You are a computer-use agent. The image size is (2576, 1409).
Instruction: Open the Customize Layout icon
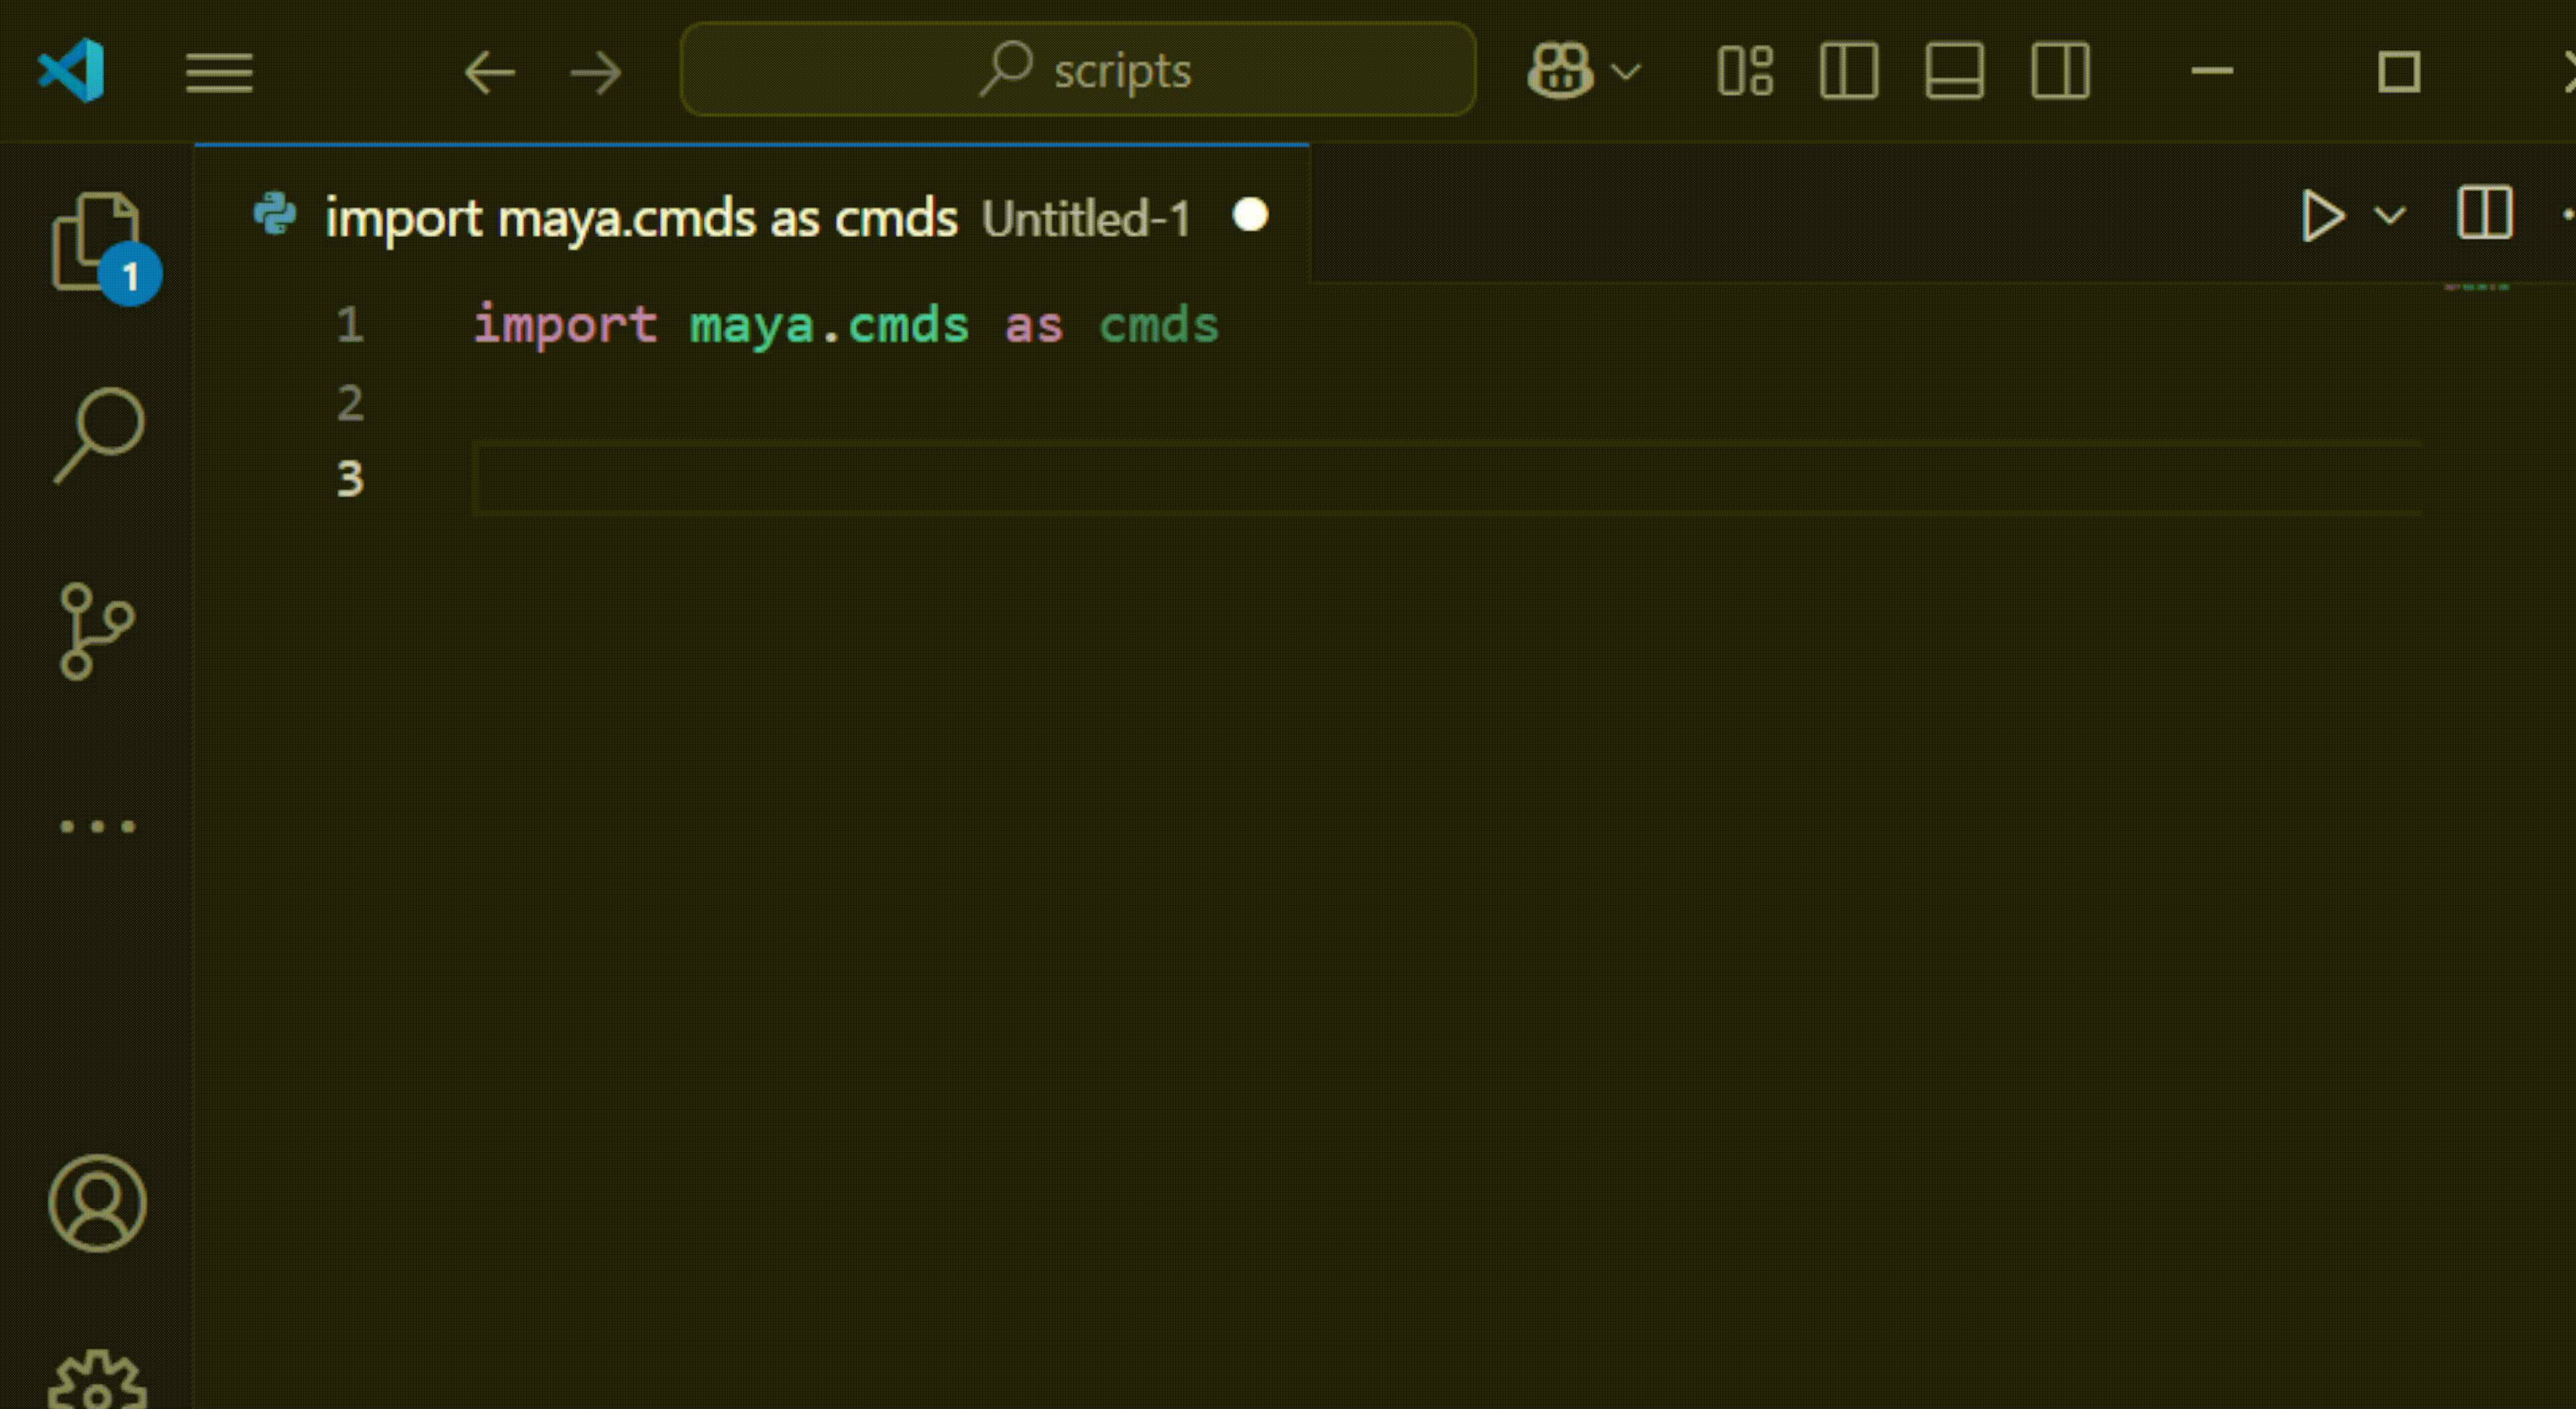(1744, 71)
